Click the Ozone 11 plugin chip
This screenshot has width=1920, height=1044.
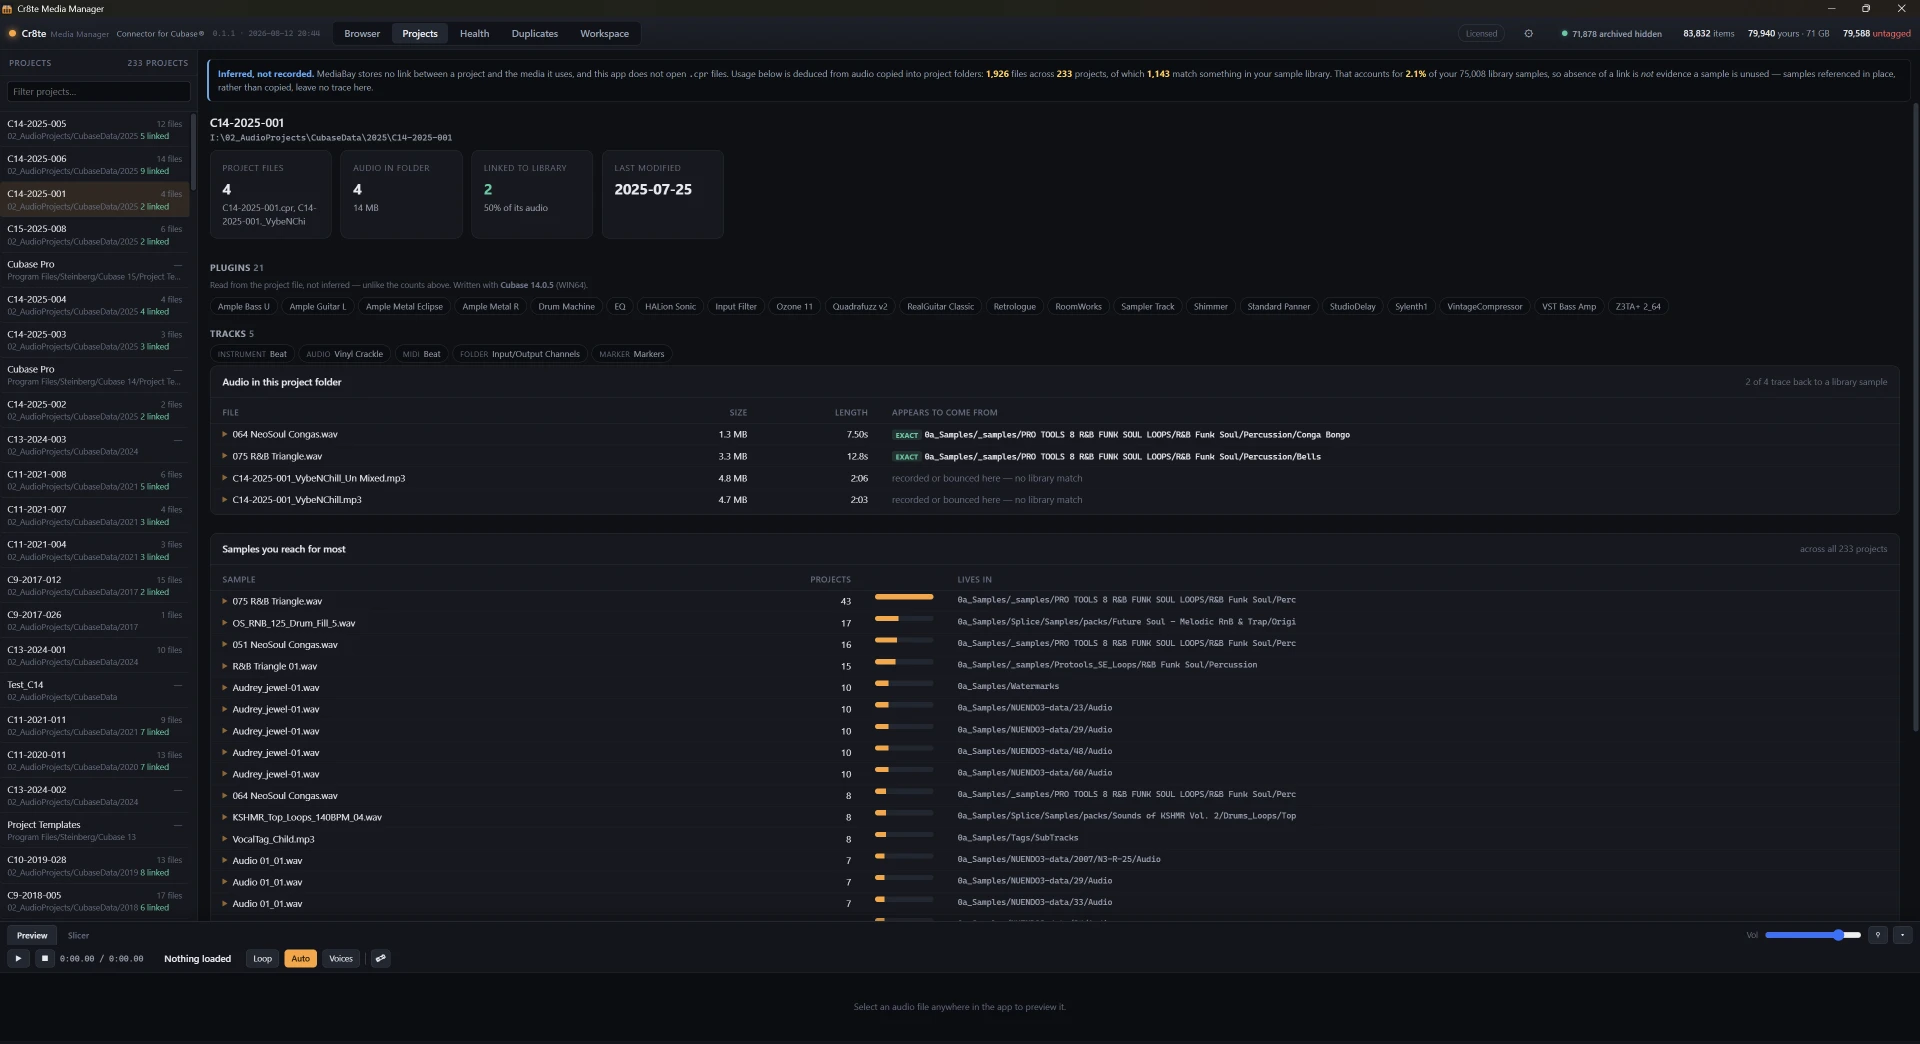(794, 306)
